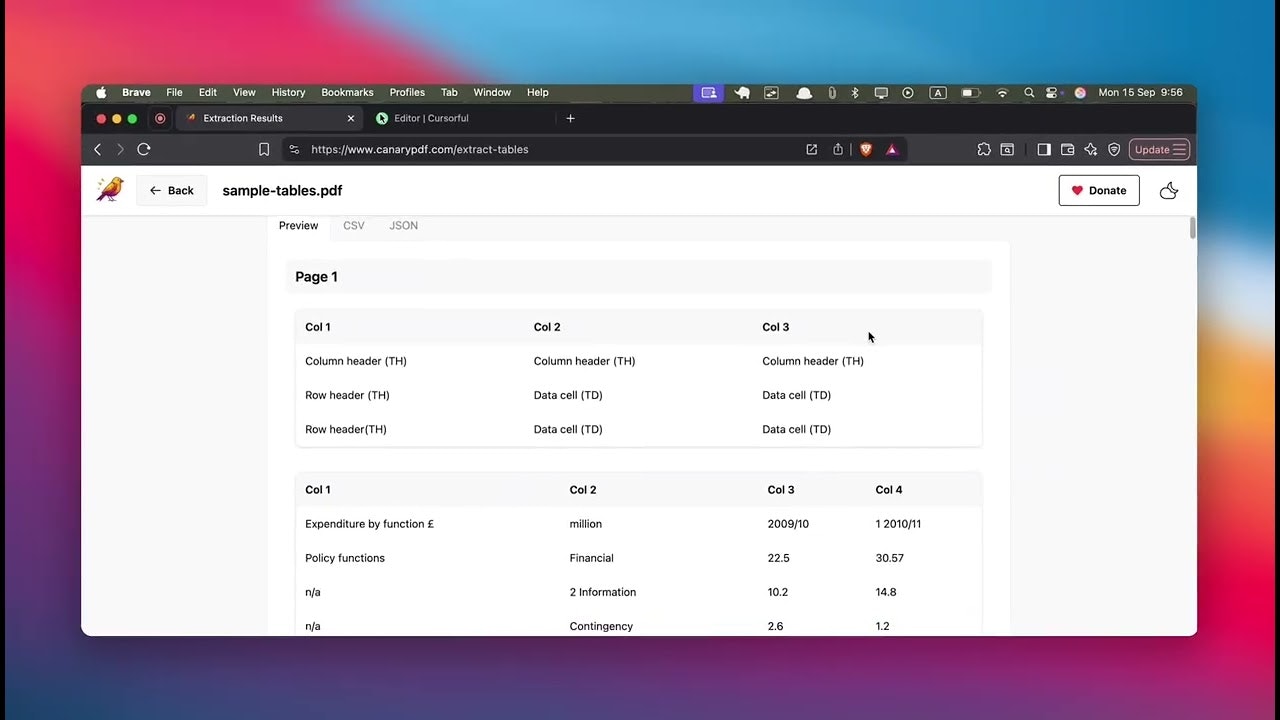Viewport: 1280px width, 720px height.
Task: Open a new tab with the plus button
Action: [x=571, y=118]
